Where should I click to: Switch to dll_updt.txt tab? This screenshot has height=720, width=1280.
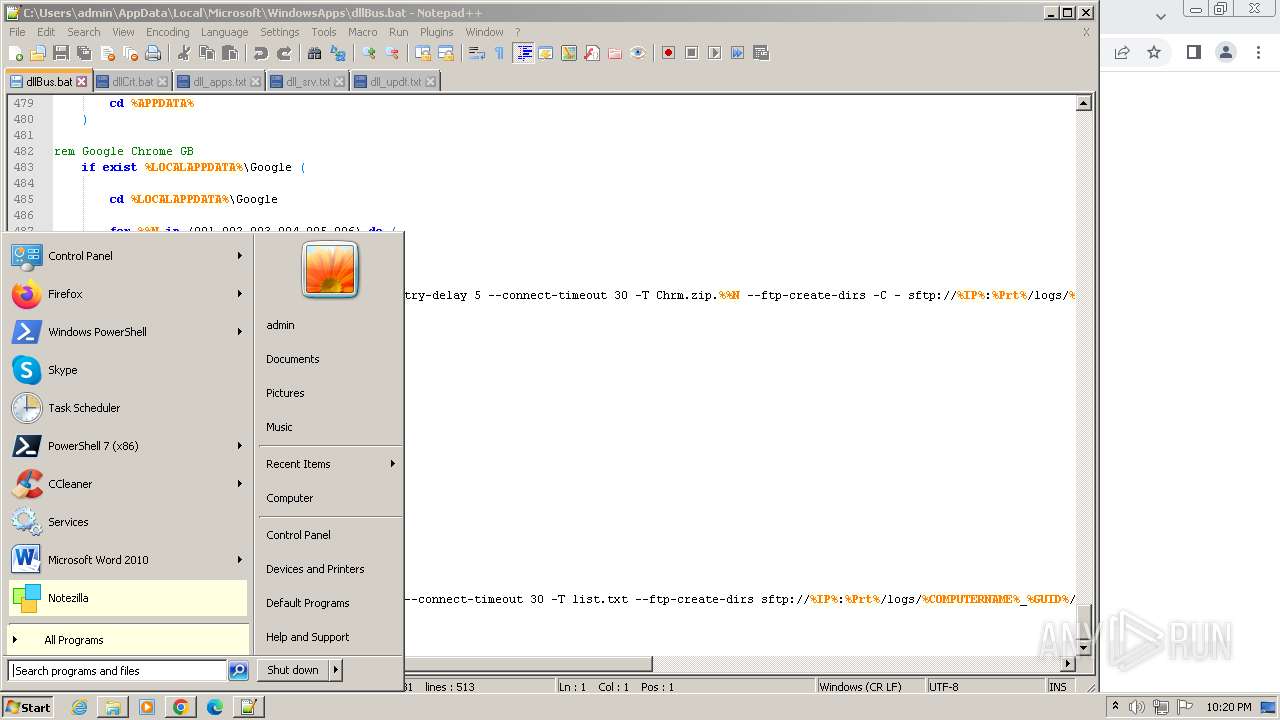(x=395, y=82)
